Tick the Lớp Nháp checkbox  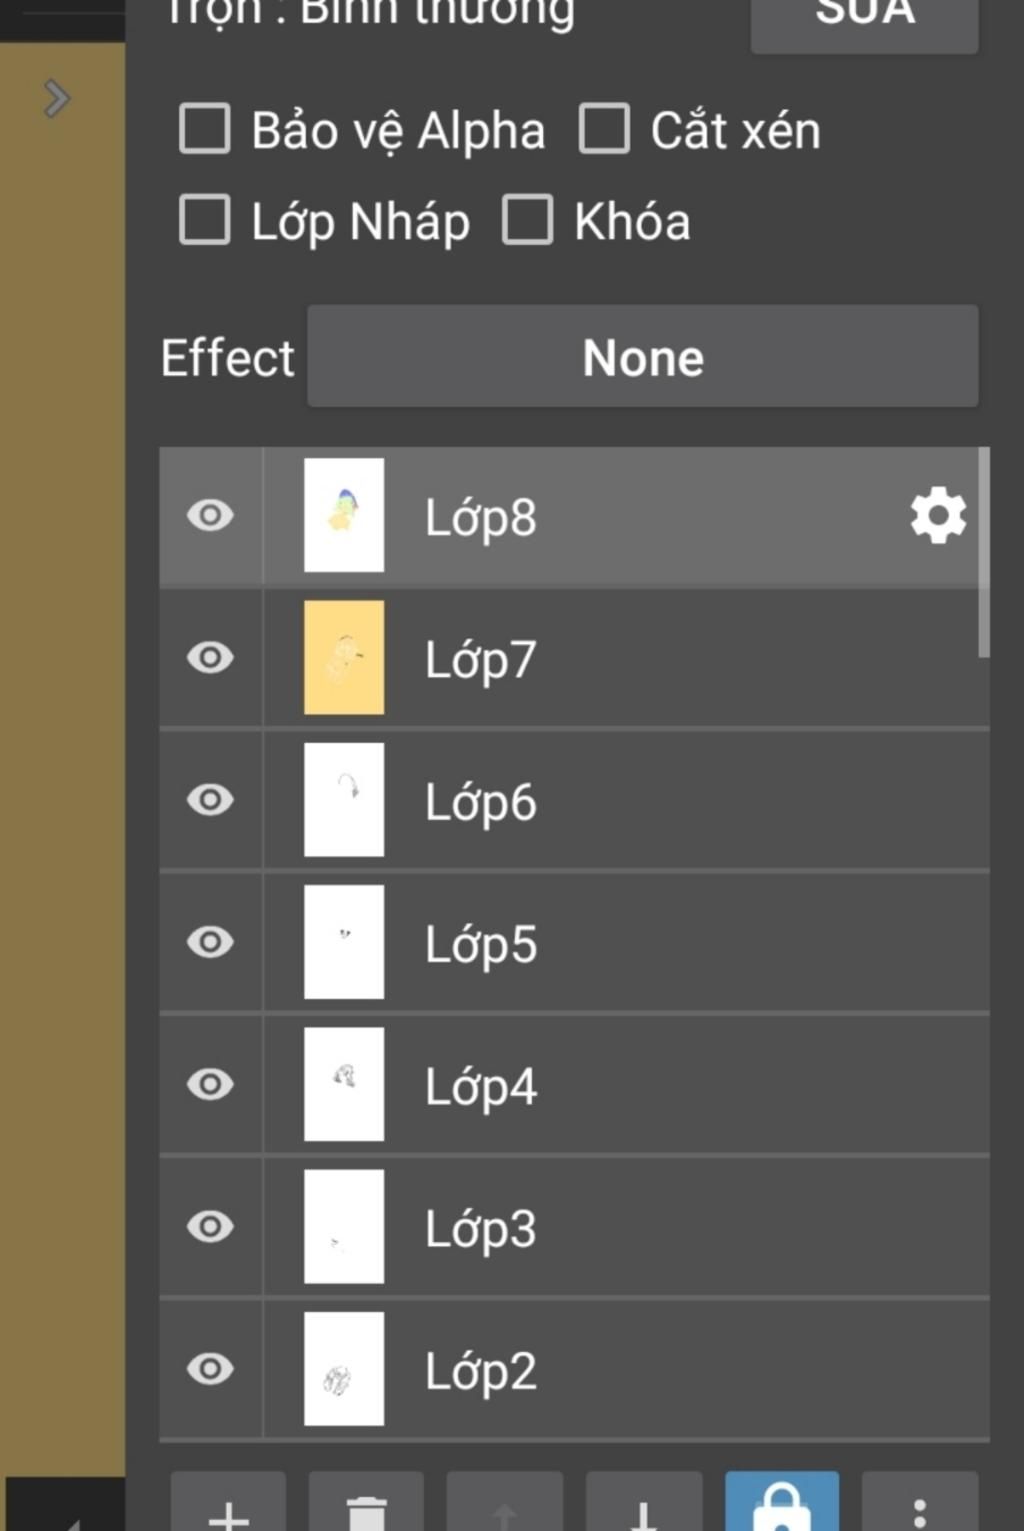(x=205, y=220)
